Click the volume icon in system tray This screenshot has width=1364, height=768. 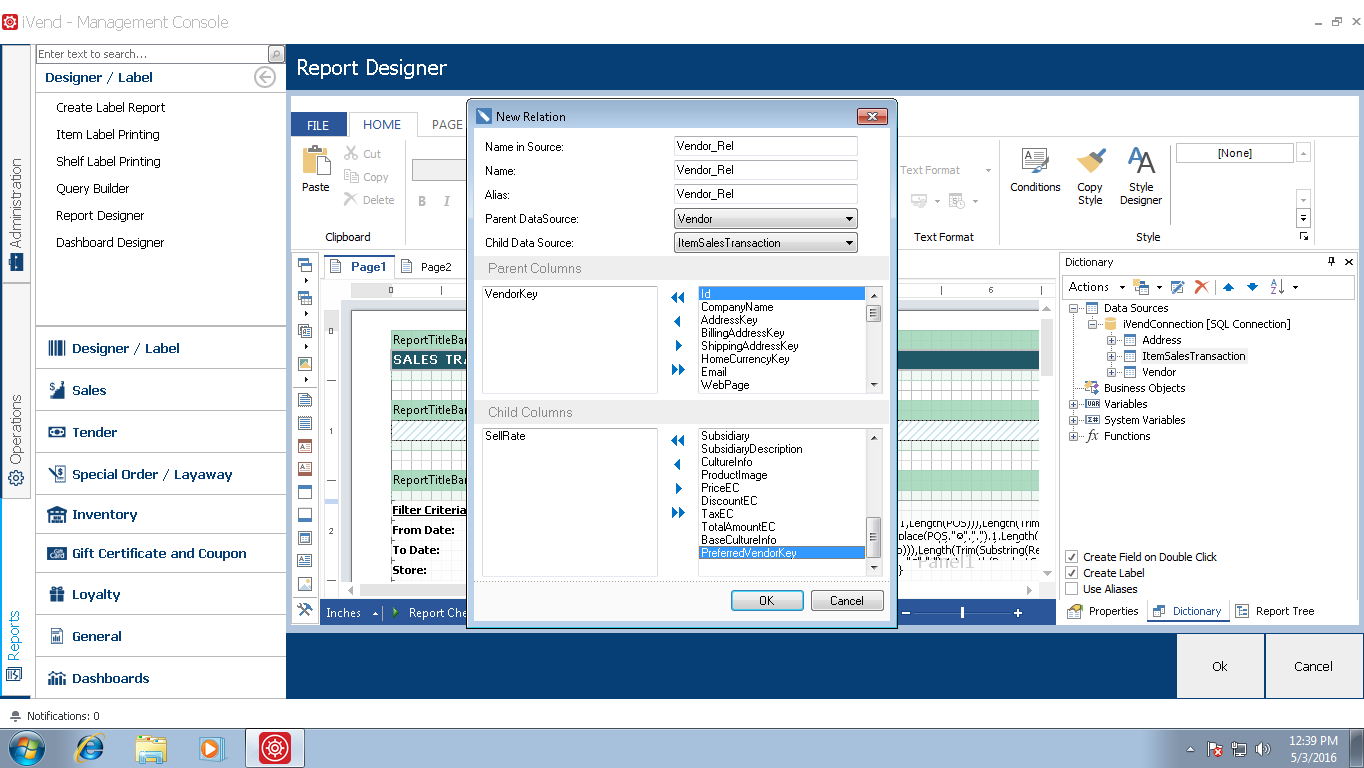point(1263,748)
